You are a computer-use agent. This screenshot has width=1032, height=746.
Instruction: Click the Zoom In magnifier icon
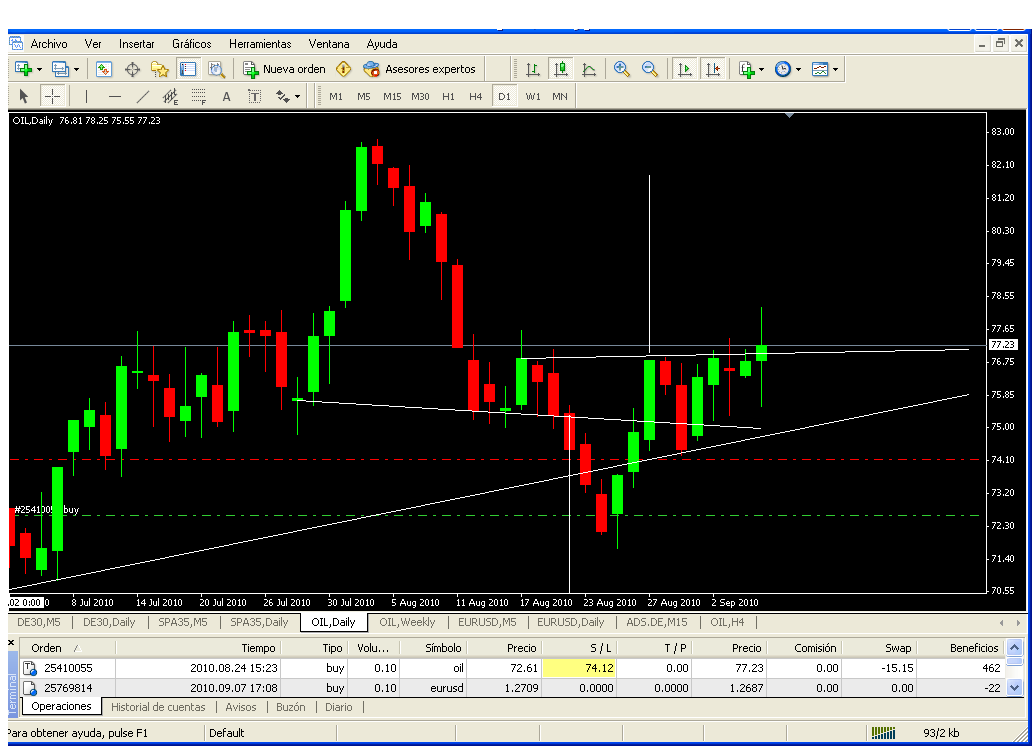tap(621, 69)
